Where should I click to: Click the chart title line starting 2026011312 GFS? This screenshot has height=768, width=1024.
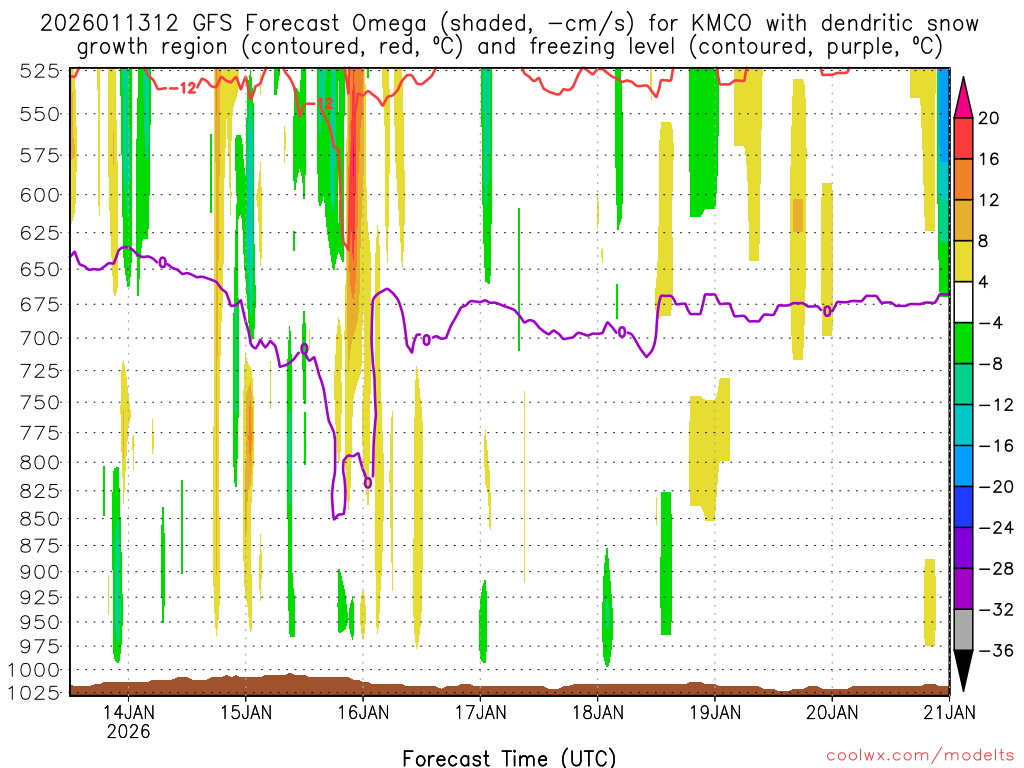coord(509,24)
